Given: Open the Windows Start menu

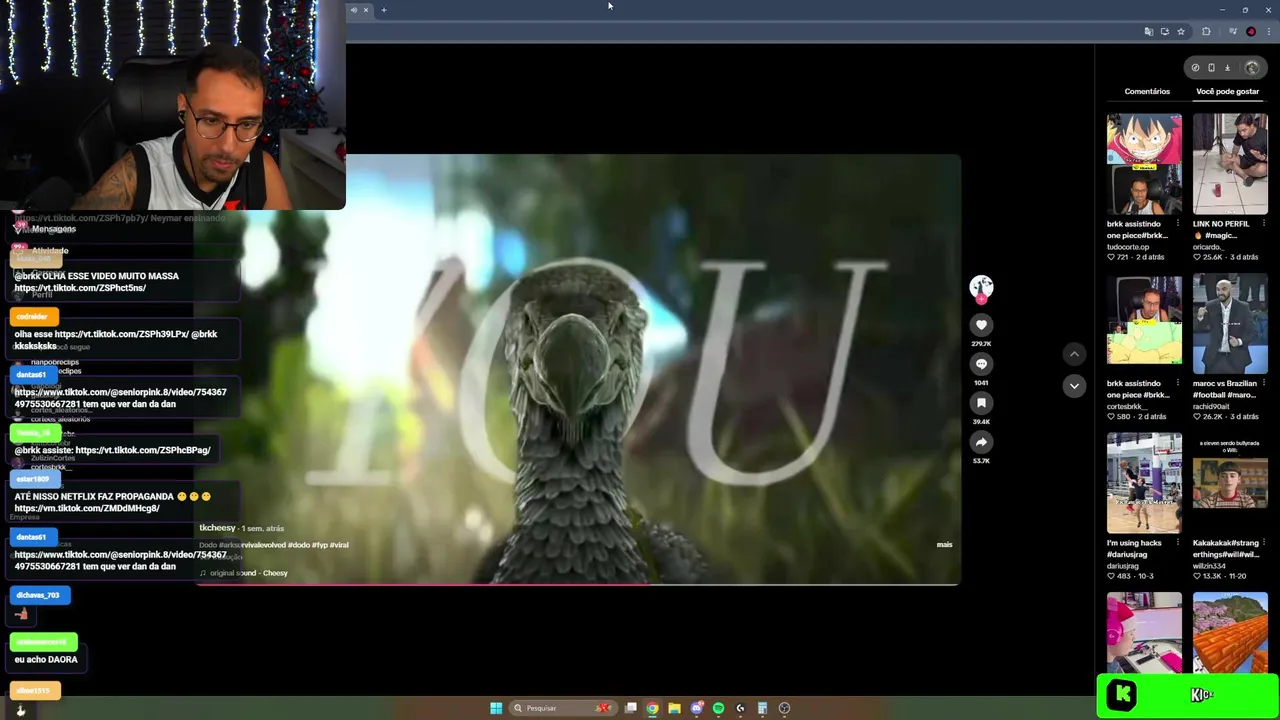Looking at the screenshot, I should [496, 708].
